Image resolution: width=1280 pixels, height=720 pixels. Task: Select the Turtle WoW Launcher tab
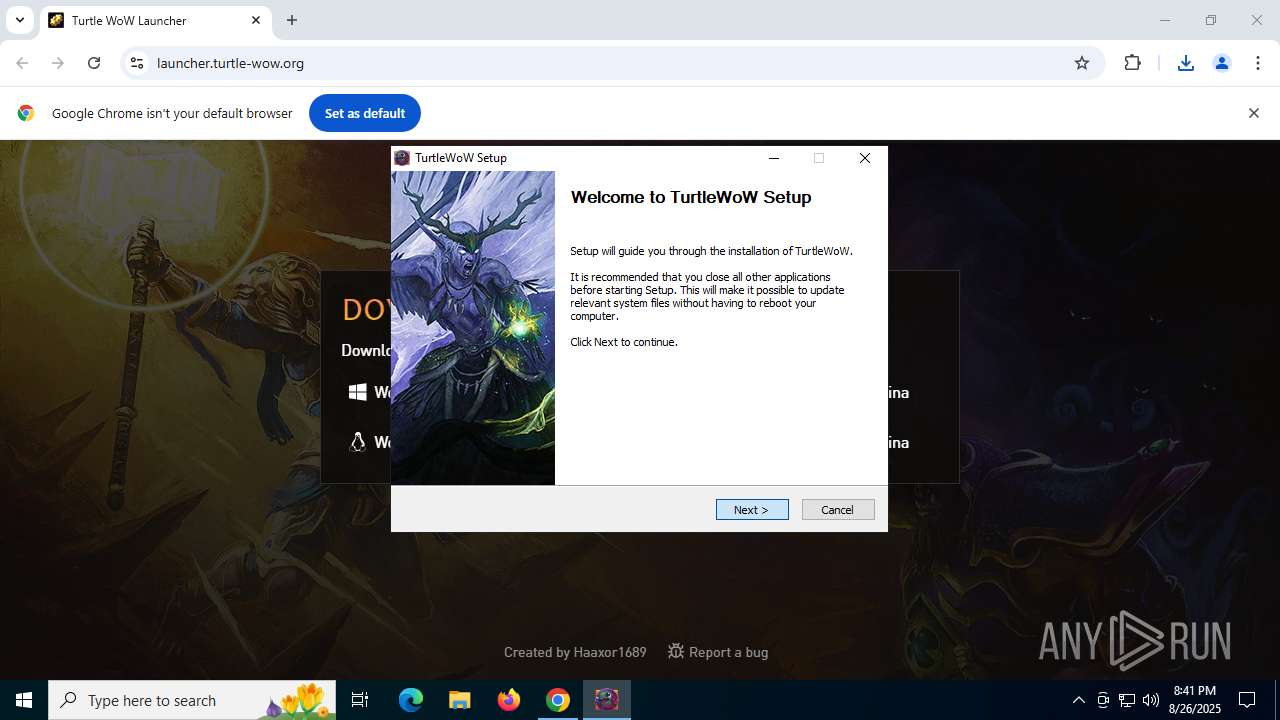pos(155,21)
